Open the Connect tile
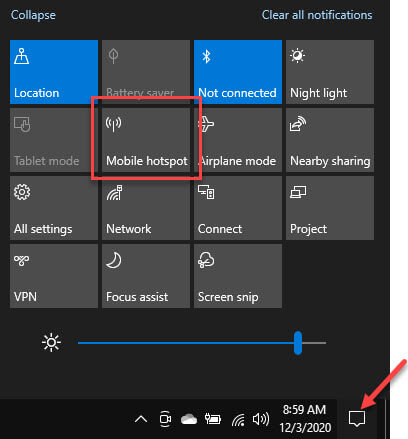 238,208
